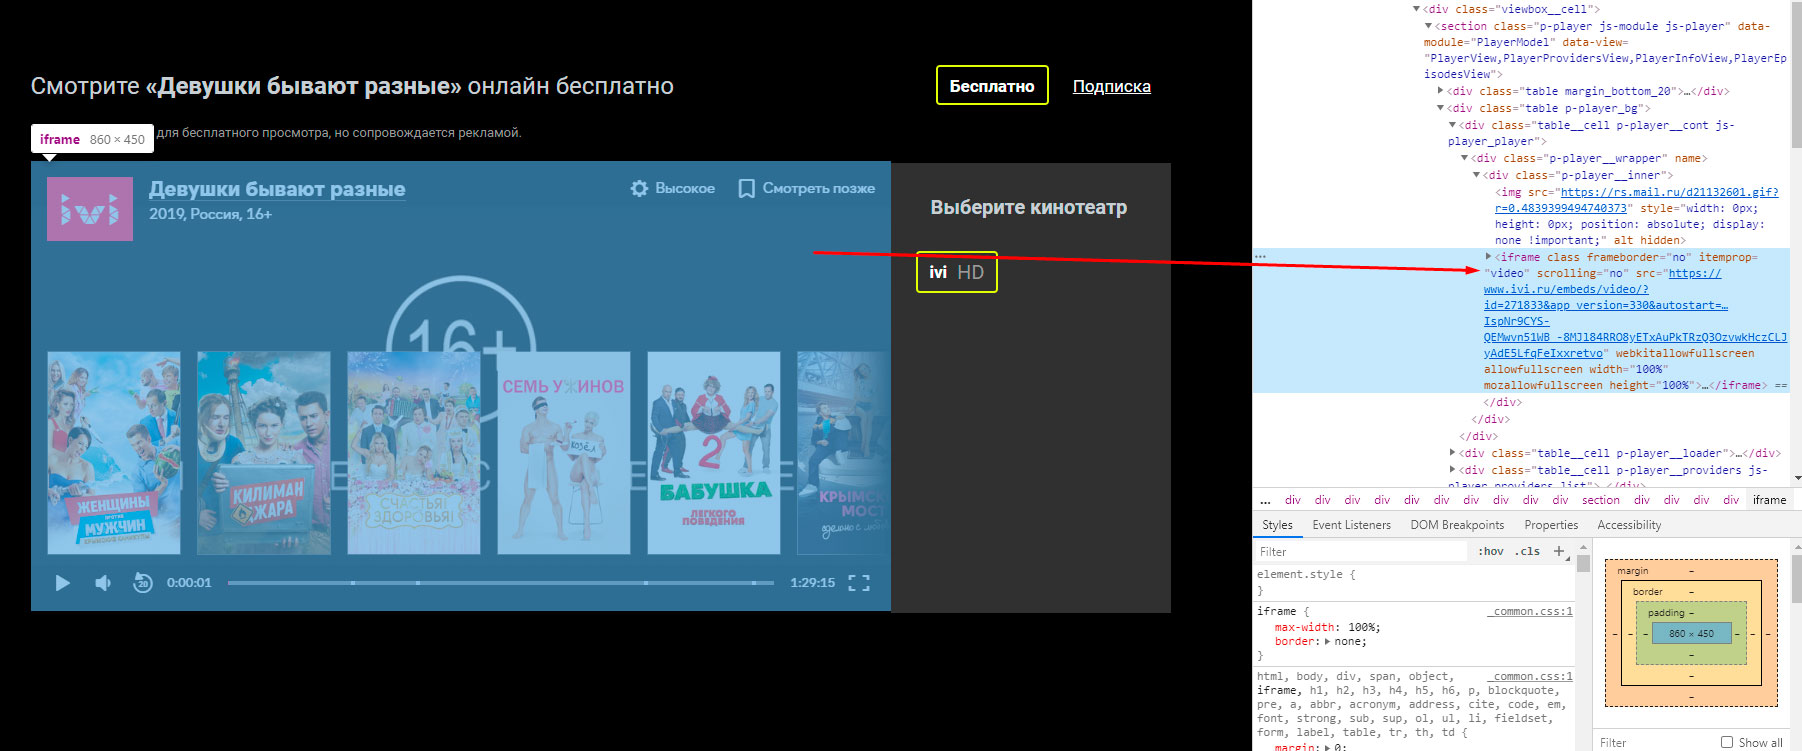Click the Elements panel vertical scrollbar
This screenshot has height=751, width=1802.
(x=1795, y=76)
